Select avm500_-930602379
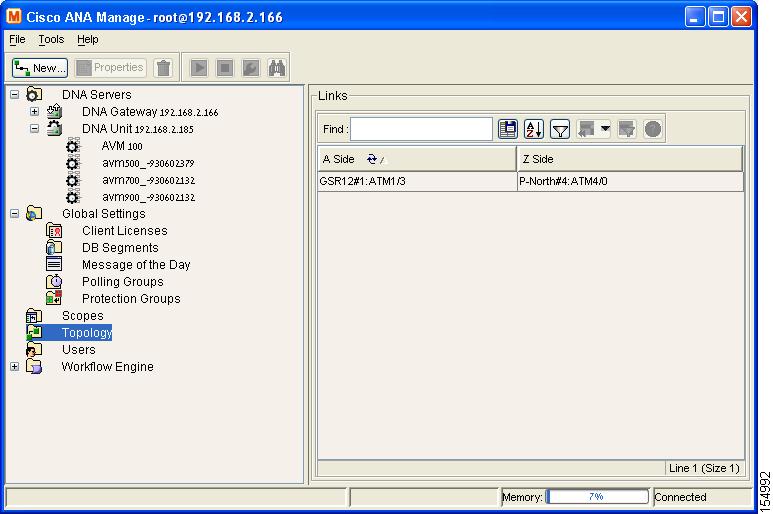The height and width of the screenshot is (514, 773). (148, 163)
